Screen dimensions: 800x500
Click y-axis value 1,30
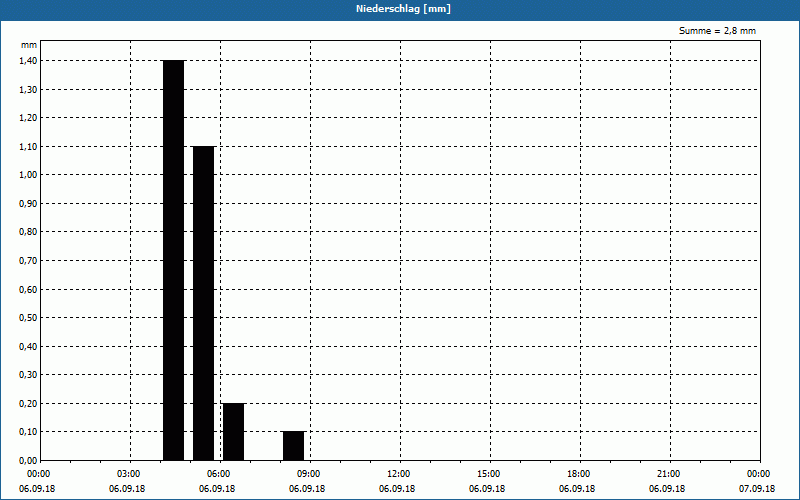(x=29, y=89)
